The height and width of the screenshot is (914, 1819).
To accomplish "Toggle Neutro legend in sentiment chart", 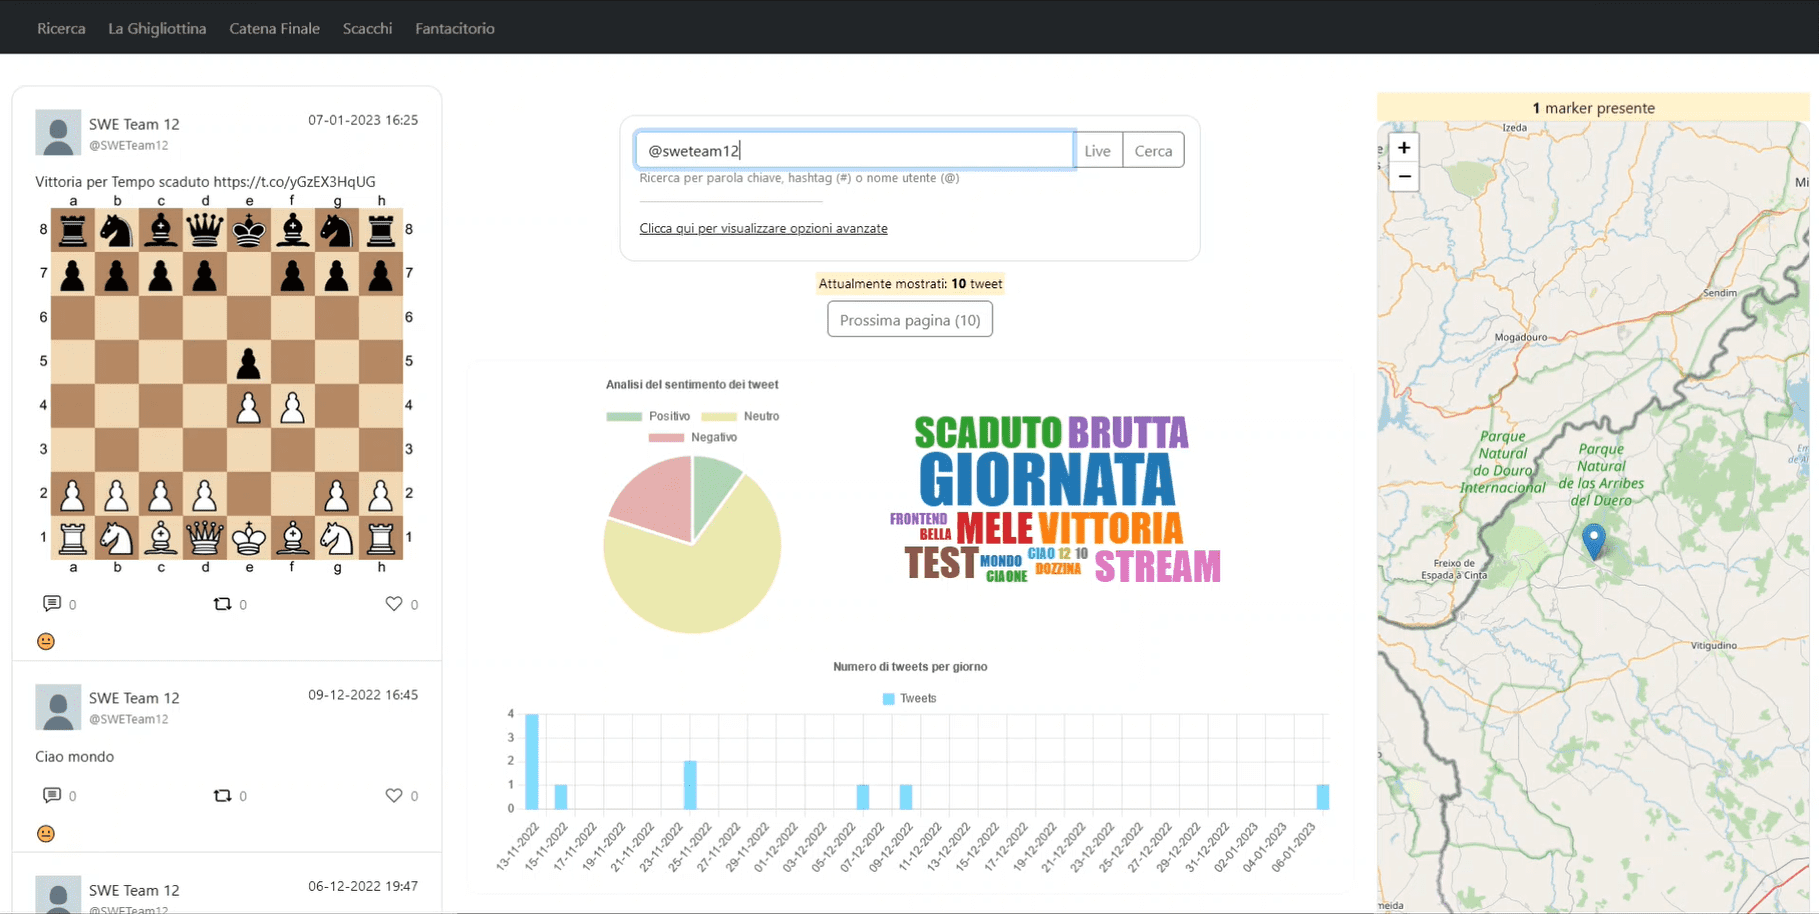I will (x=740, y=416).
